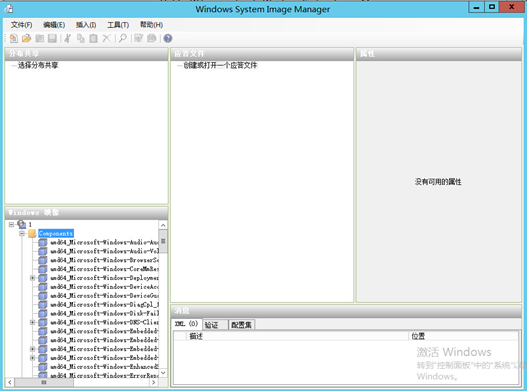527x391 pixels.
Task: Click the down arrow of the image tree scrollbar
Action: point(163,373)
